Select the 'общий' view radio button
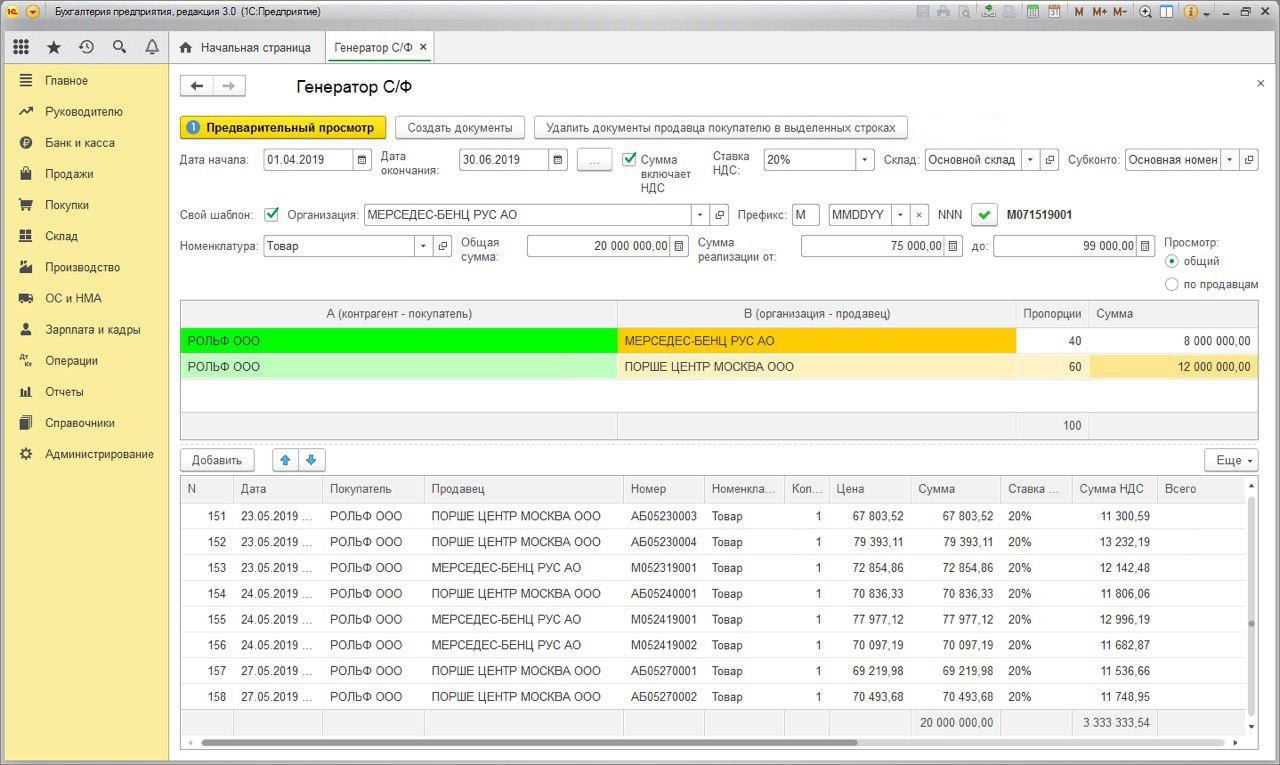Screen dimensions: 1280x765 pos(1172,261)
